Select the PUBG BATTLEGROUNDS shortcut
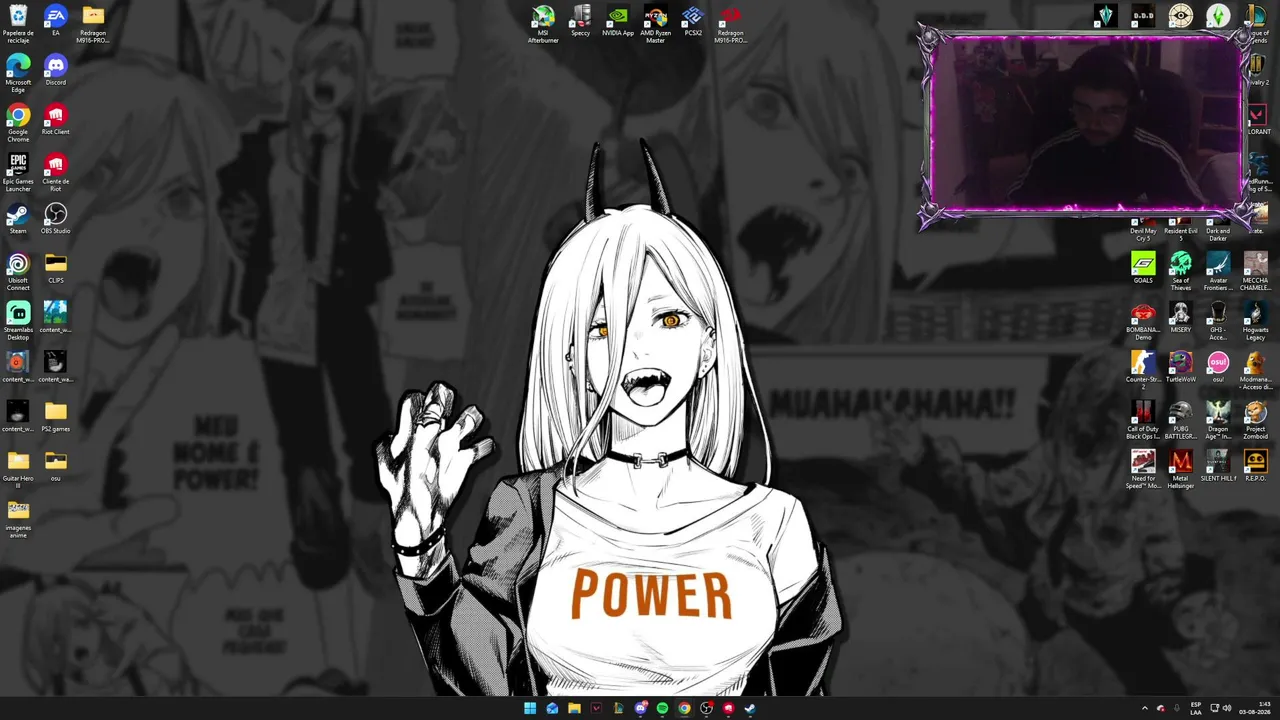 coord(1181,421)
